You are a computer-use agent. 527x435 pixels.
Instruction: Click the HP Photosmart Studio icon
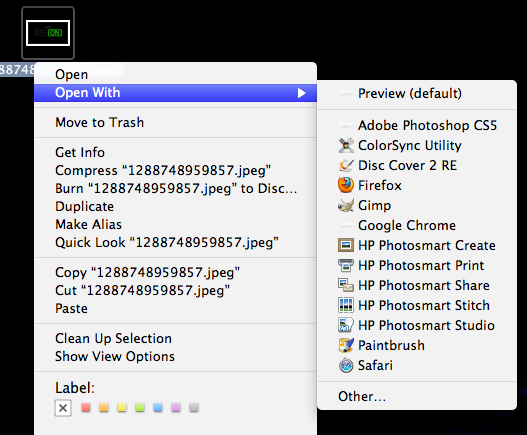coord(346,325)
